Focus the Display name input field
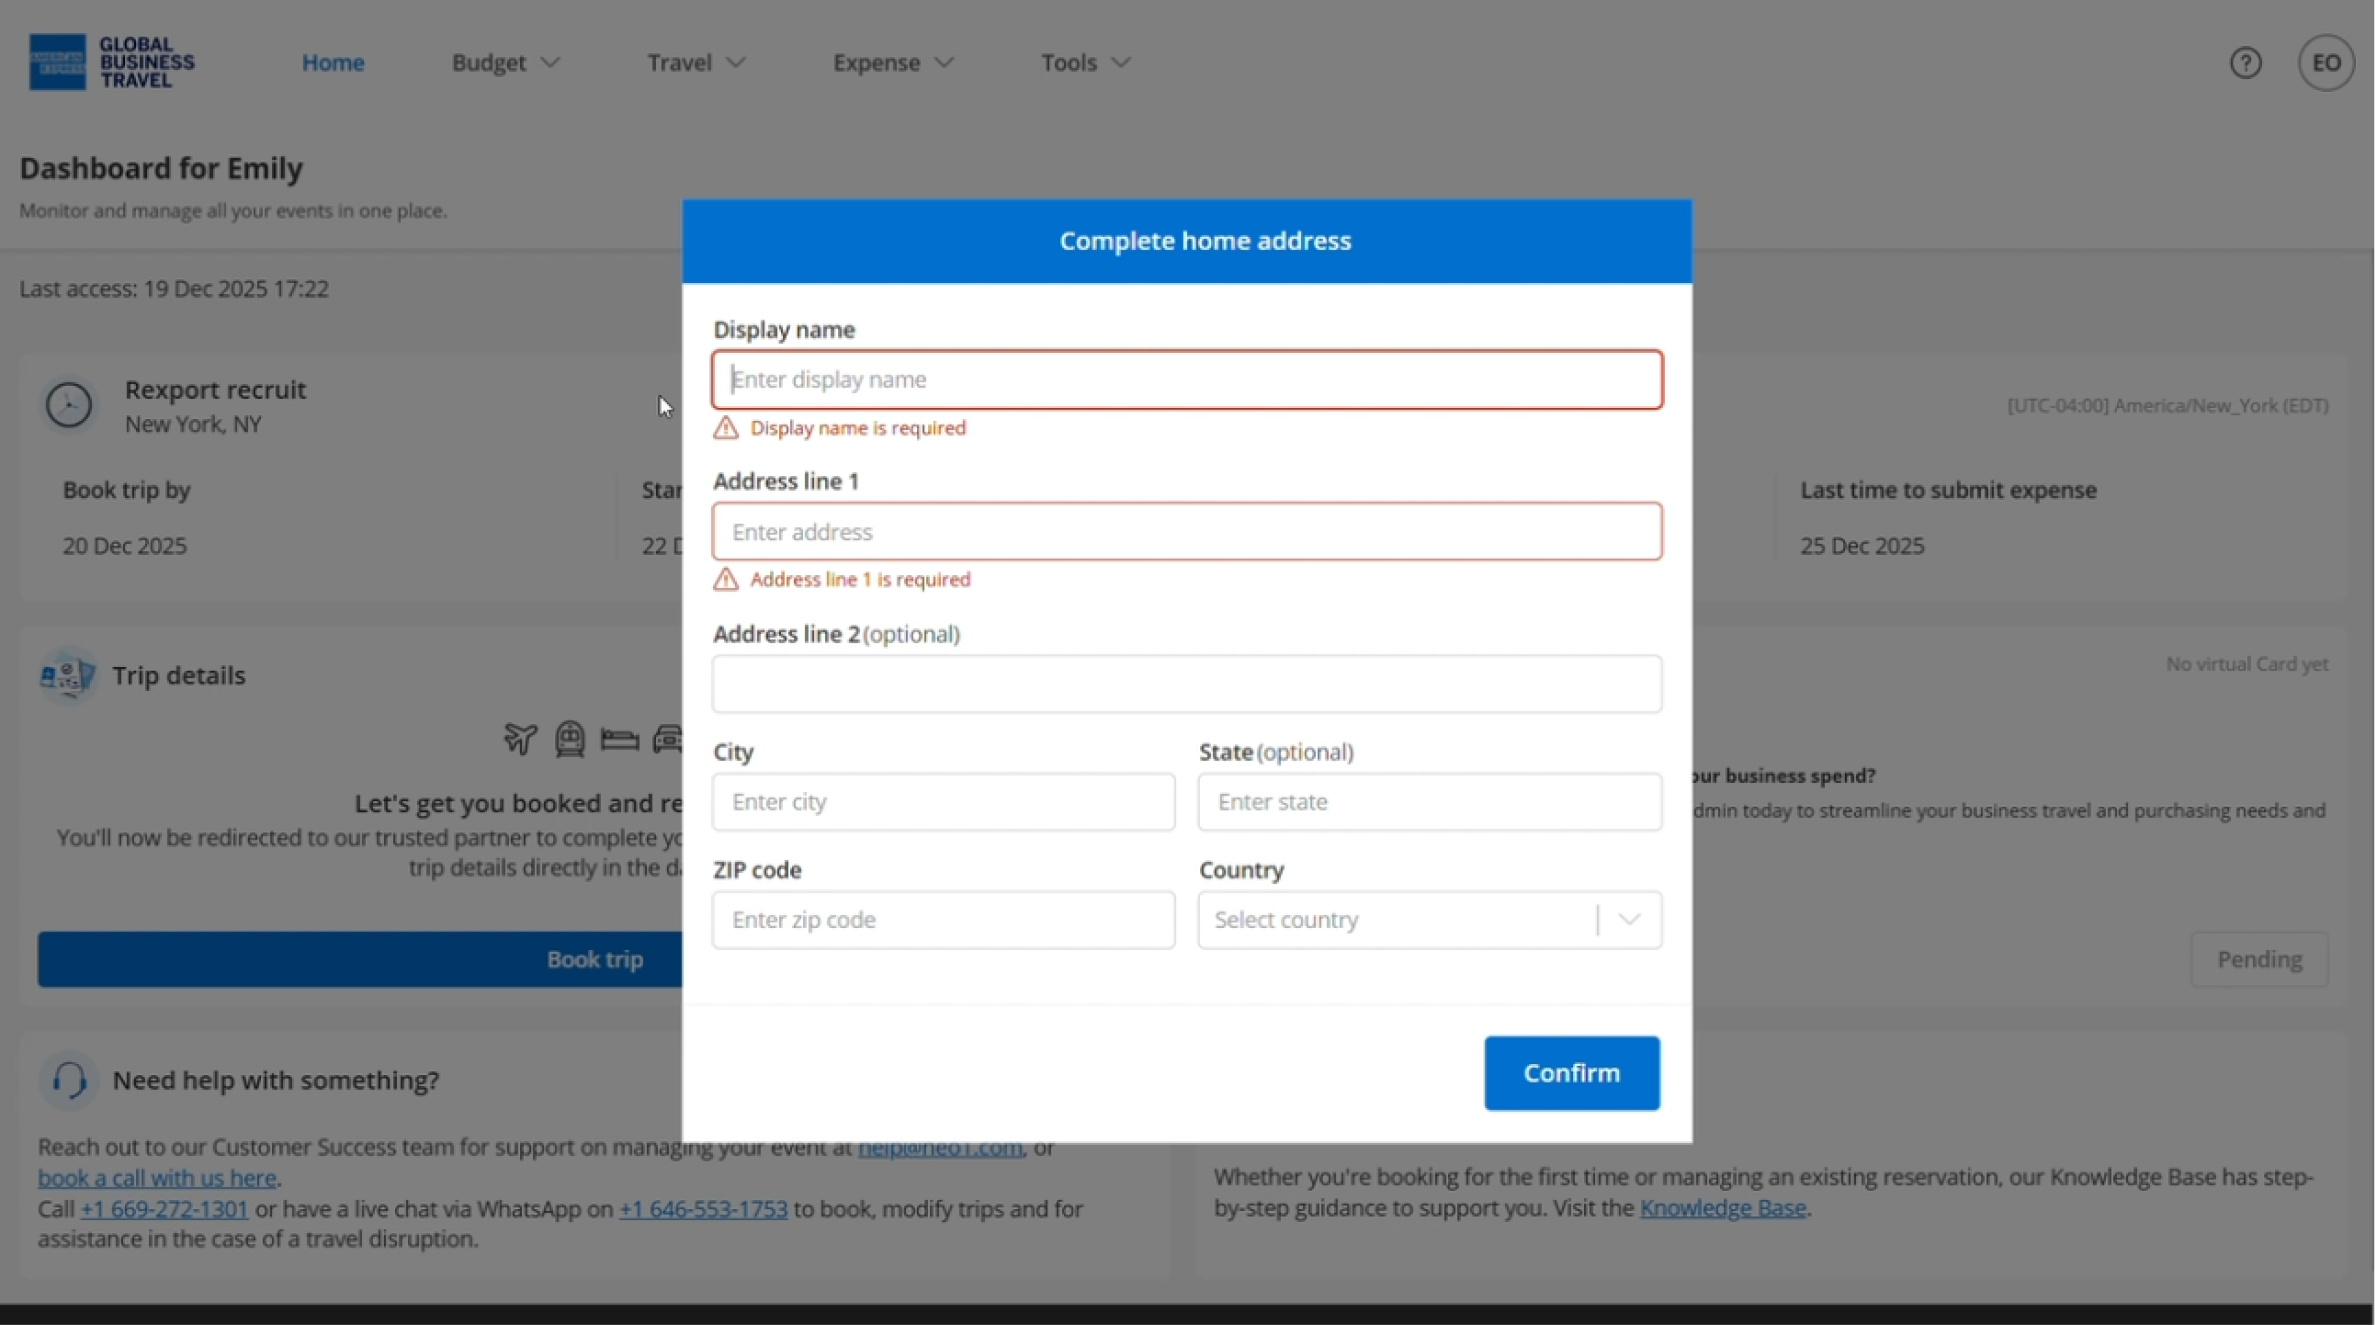Viewport: 2375px width, 1325px height. [x=1186, y=380]
